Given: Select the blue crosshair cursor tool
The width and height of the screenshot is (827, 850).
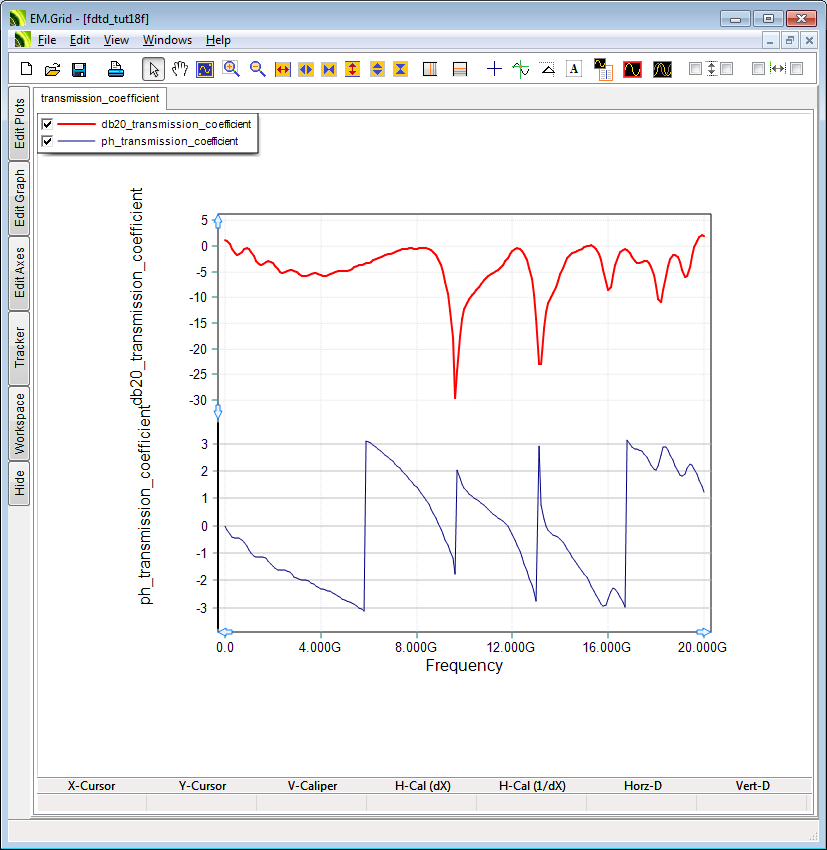Looking at the screenshot, I should 494,69.
